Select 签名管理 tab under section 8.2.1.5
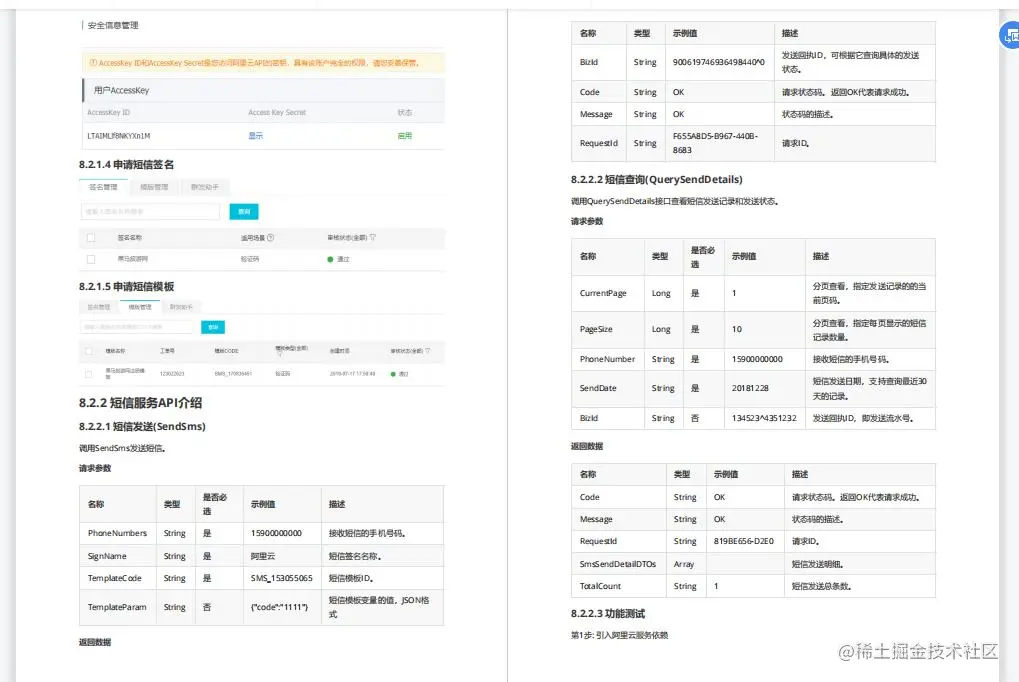1019x682 pixels. coord(99,307)
